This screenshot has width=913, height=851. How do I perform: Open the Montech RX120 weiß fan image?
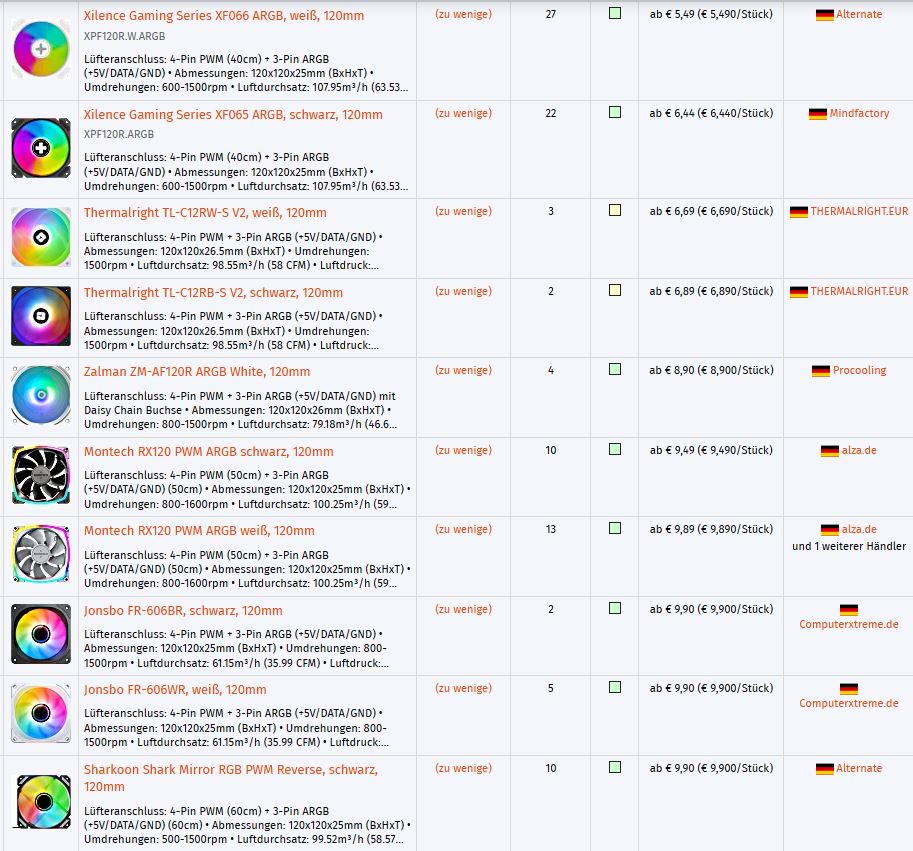coord(41,554)
